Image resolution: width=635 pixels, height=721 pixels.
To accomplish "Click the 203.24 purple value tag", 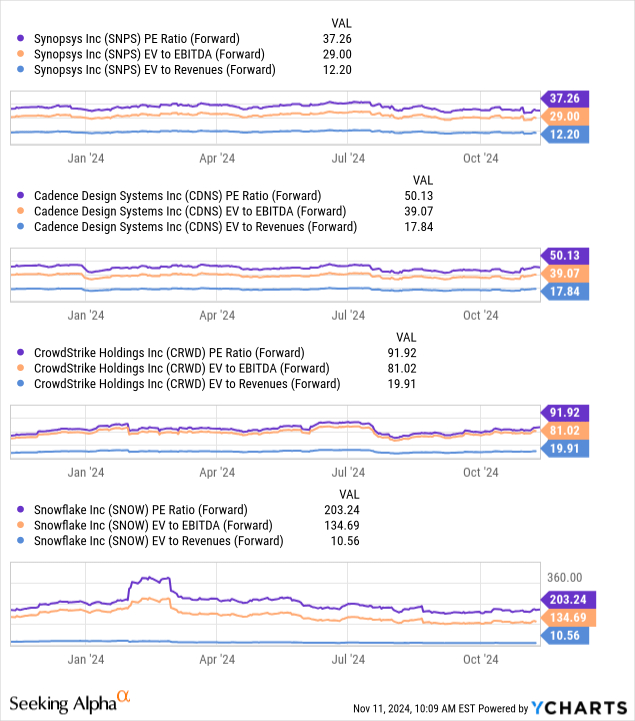I will click(570, 599).
